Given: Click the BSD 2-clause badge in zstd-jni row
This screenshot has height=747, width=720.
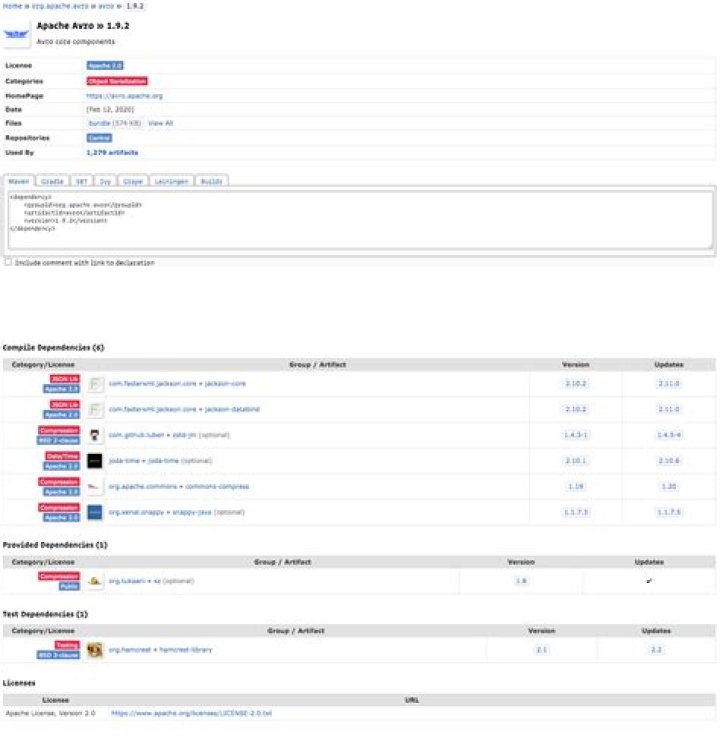Looking at the screenshot, I should tap(58, 441).
